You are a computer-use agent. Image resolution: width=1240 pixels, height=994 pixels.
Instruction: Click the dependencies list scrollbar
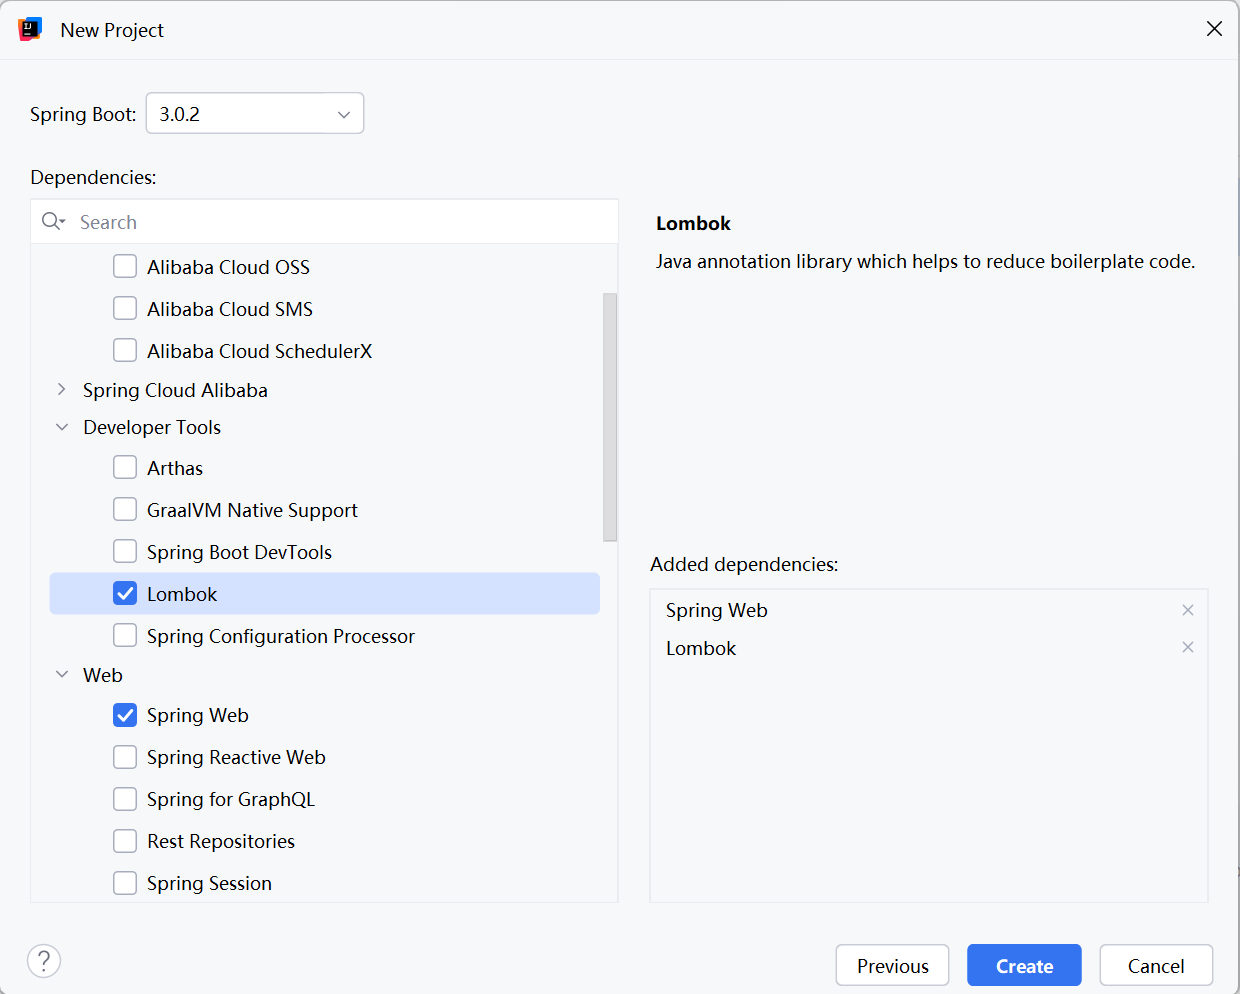(610, 417)
